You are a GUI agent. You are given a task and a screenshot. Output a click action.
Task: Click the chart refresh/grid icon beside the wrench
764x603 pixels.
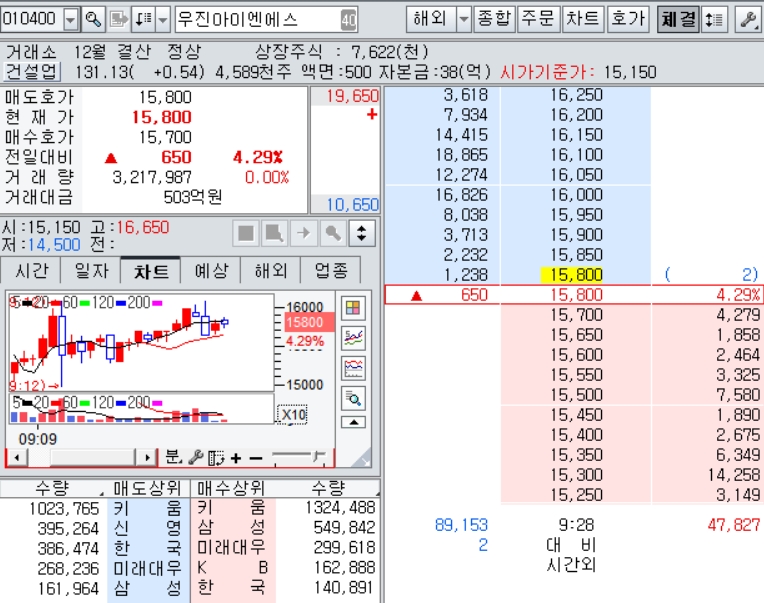[216, 458]
